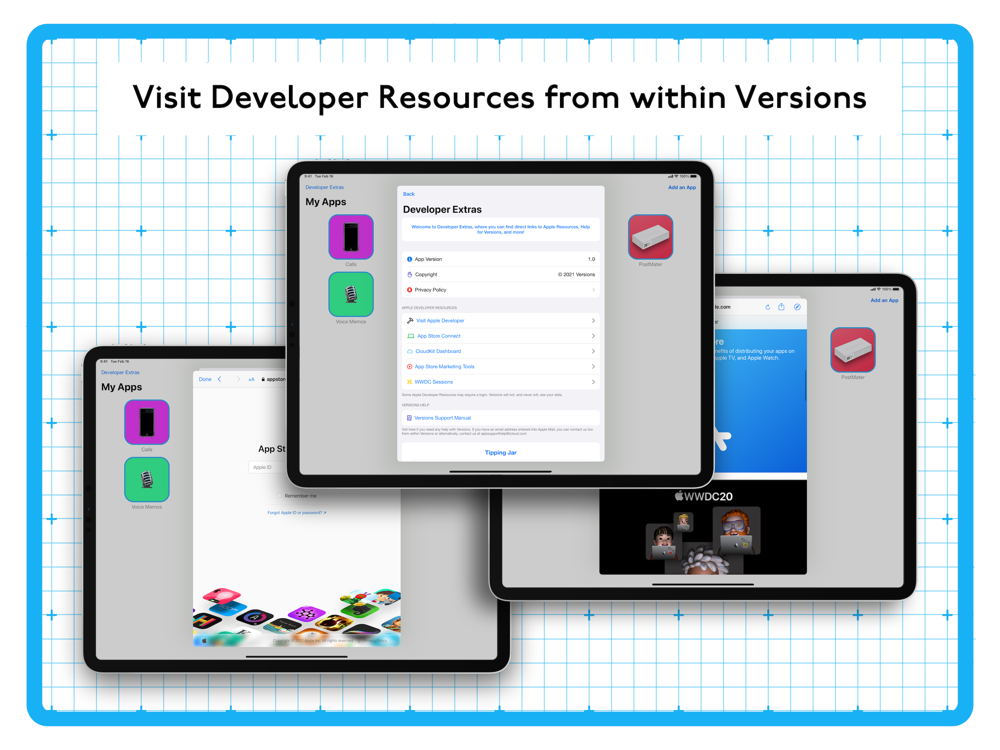Click the Apple ID input field on left iPad

click(x=267, y=467)
